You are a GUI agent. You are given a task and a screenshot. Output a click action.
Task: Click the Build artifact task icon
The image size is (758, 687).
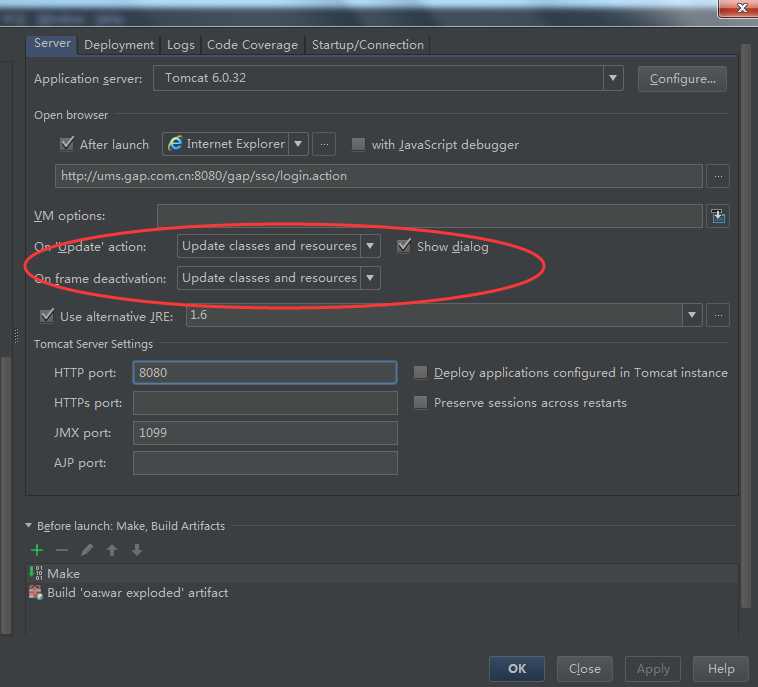(36, 592)
